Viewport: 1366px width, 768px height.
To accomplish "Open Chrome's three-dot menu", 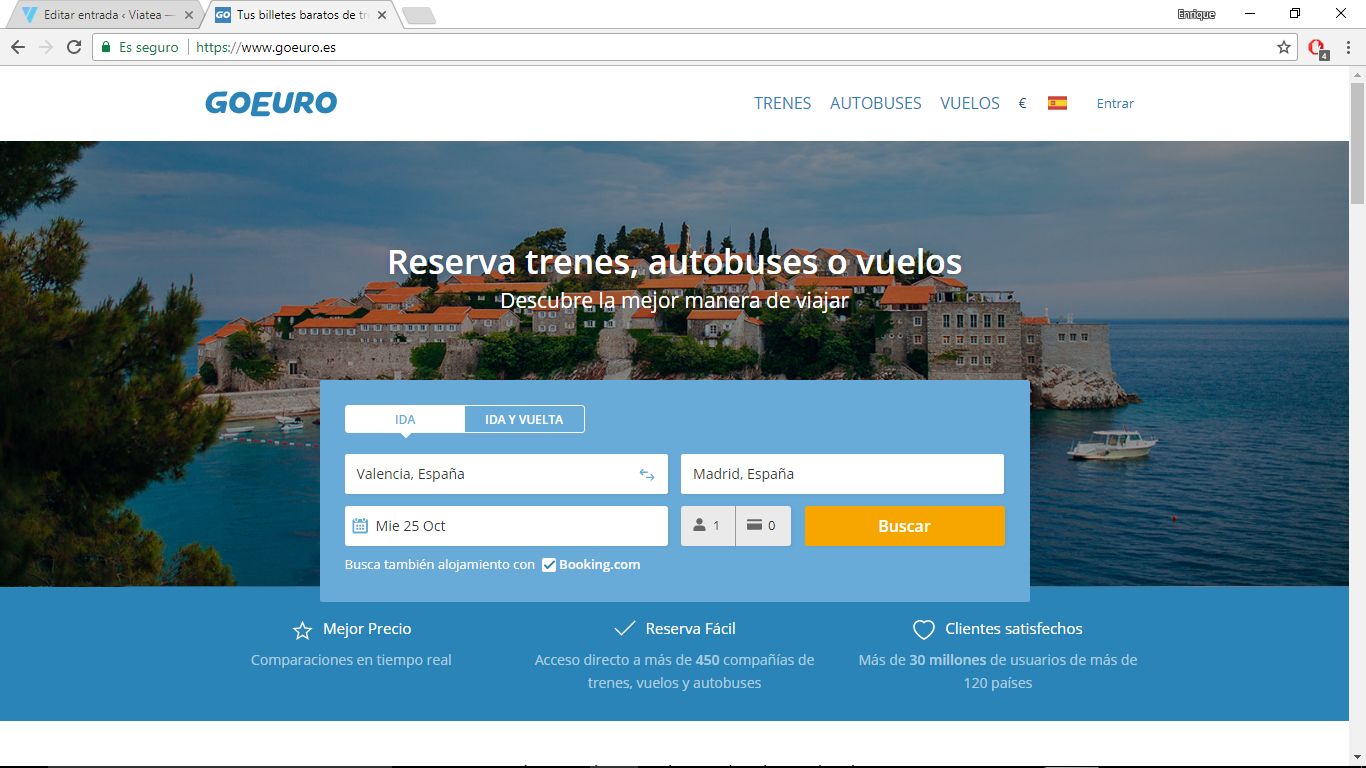I will 1348,47.
